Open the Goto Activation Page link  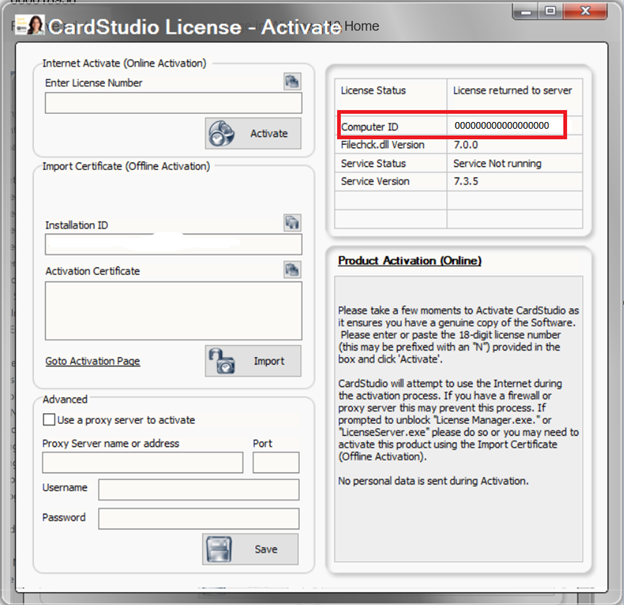pos(93,361)
